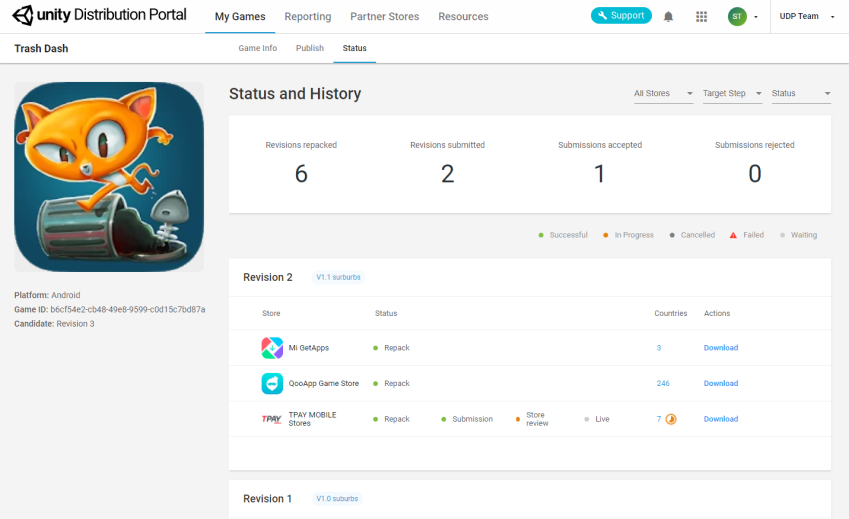Switch to the Publish tab

pos(310,48)
